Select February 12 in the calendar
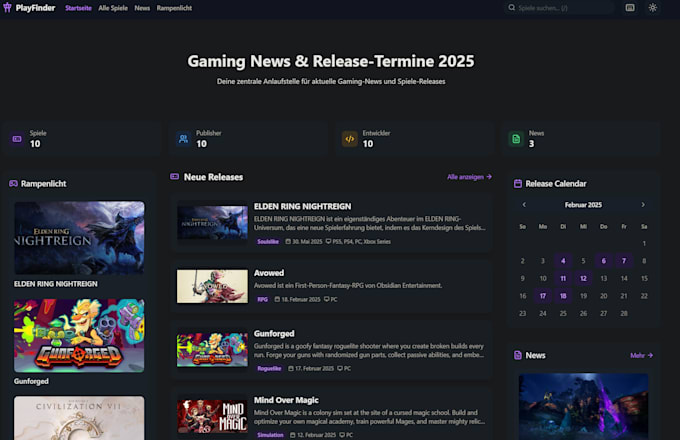Viewport: 680px width, 440px height. coord(583,278)
